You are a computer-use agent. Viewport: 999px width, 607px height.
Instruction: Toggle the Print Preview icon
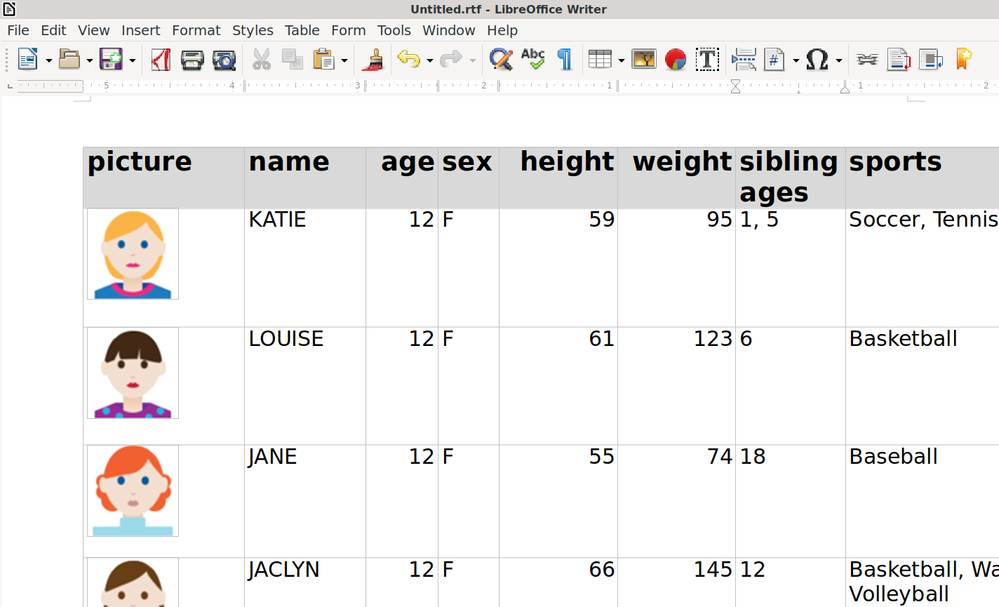coord(224,60)
